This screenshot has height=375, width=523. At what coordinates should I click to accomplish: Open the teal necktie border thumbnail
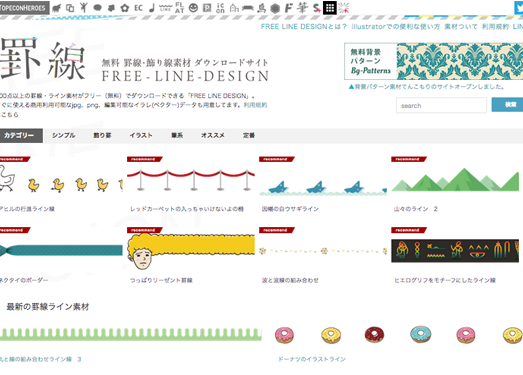click(61, 250)
